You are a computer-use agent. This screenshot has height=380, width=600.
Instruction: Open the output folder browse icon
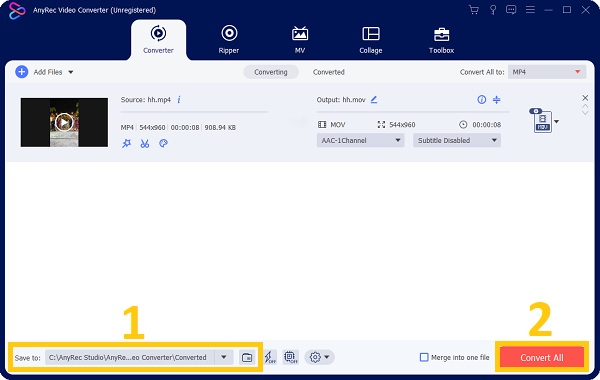coord(247,357)
